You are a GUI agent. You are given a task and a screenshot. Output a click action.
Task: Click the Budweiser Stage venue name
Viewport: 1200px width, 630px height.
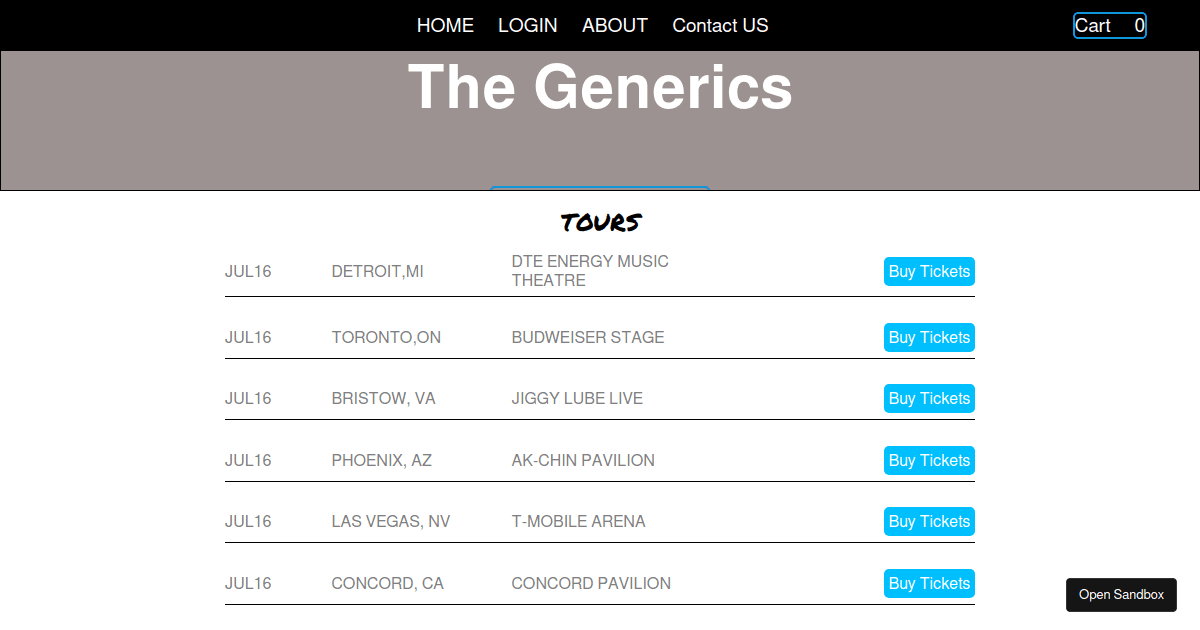click(588, 337)
